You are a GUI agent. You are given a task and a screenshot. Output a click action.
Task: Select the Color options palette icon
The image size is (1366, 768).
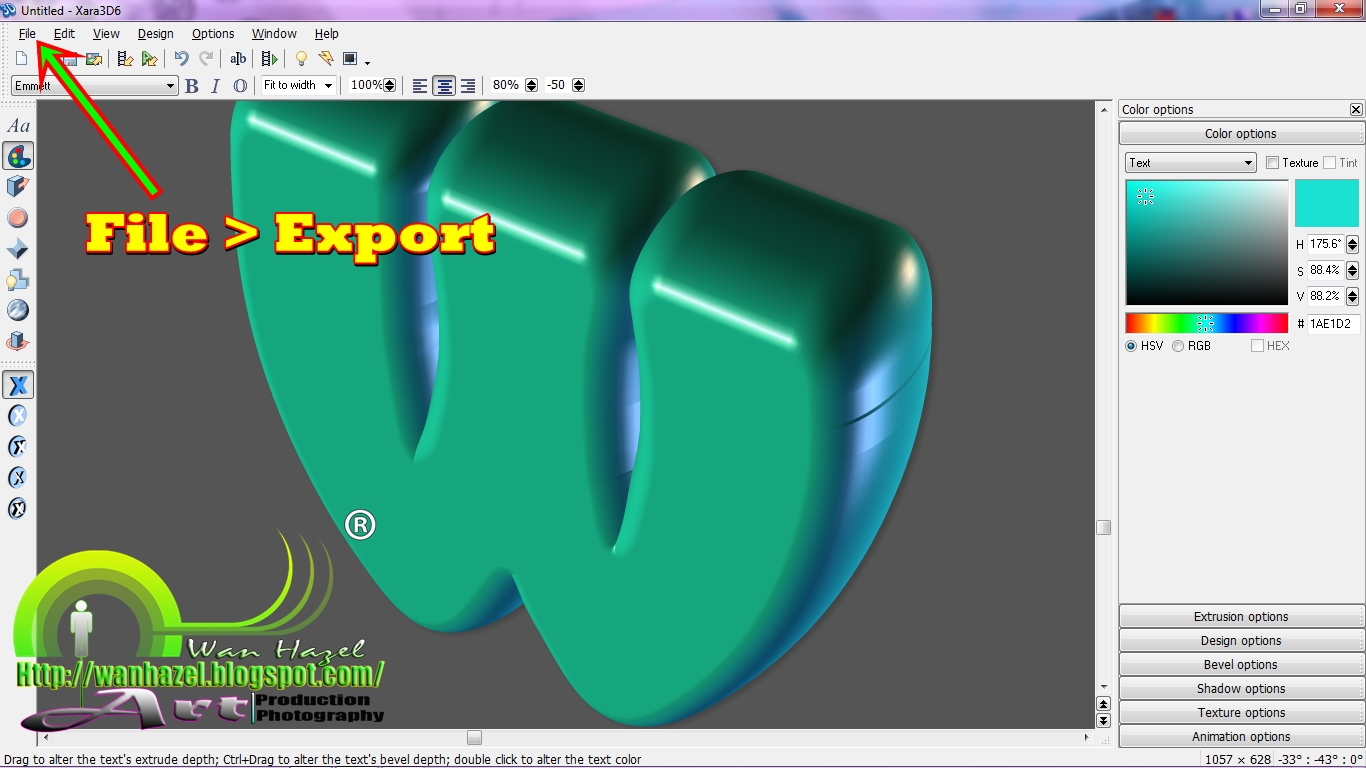click(18, 156)
